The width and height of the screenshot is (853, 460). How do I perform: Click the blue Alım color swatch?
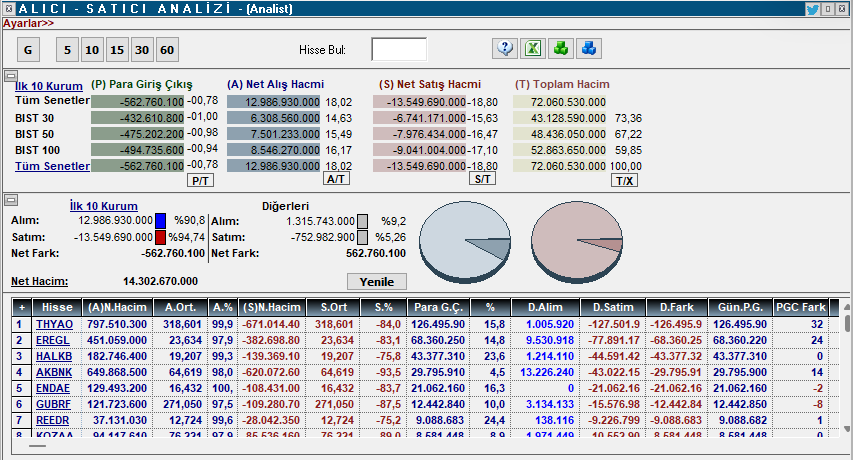coord(160,221)
